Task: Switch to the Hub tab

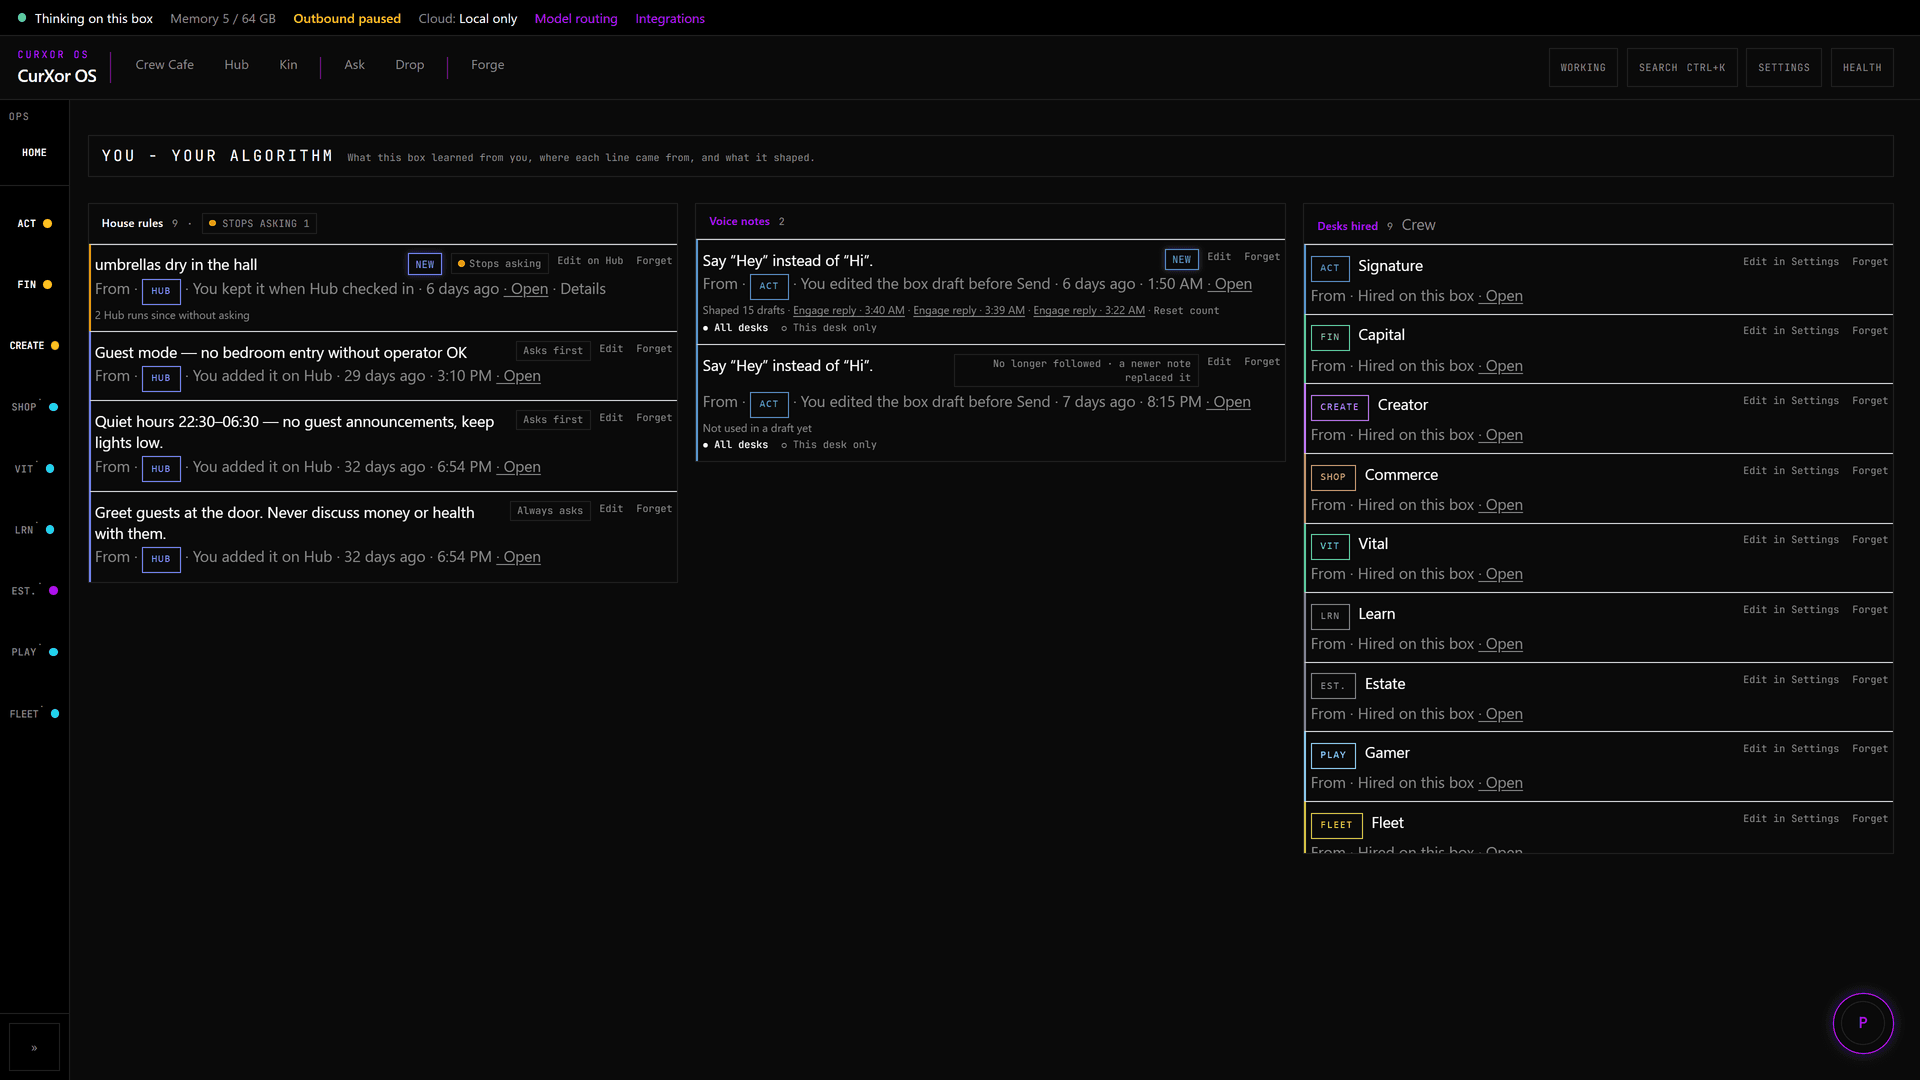Action: click(236, 65)
